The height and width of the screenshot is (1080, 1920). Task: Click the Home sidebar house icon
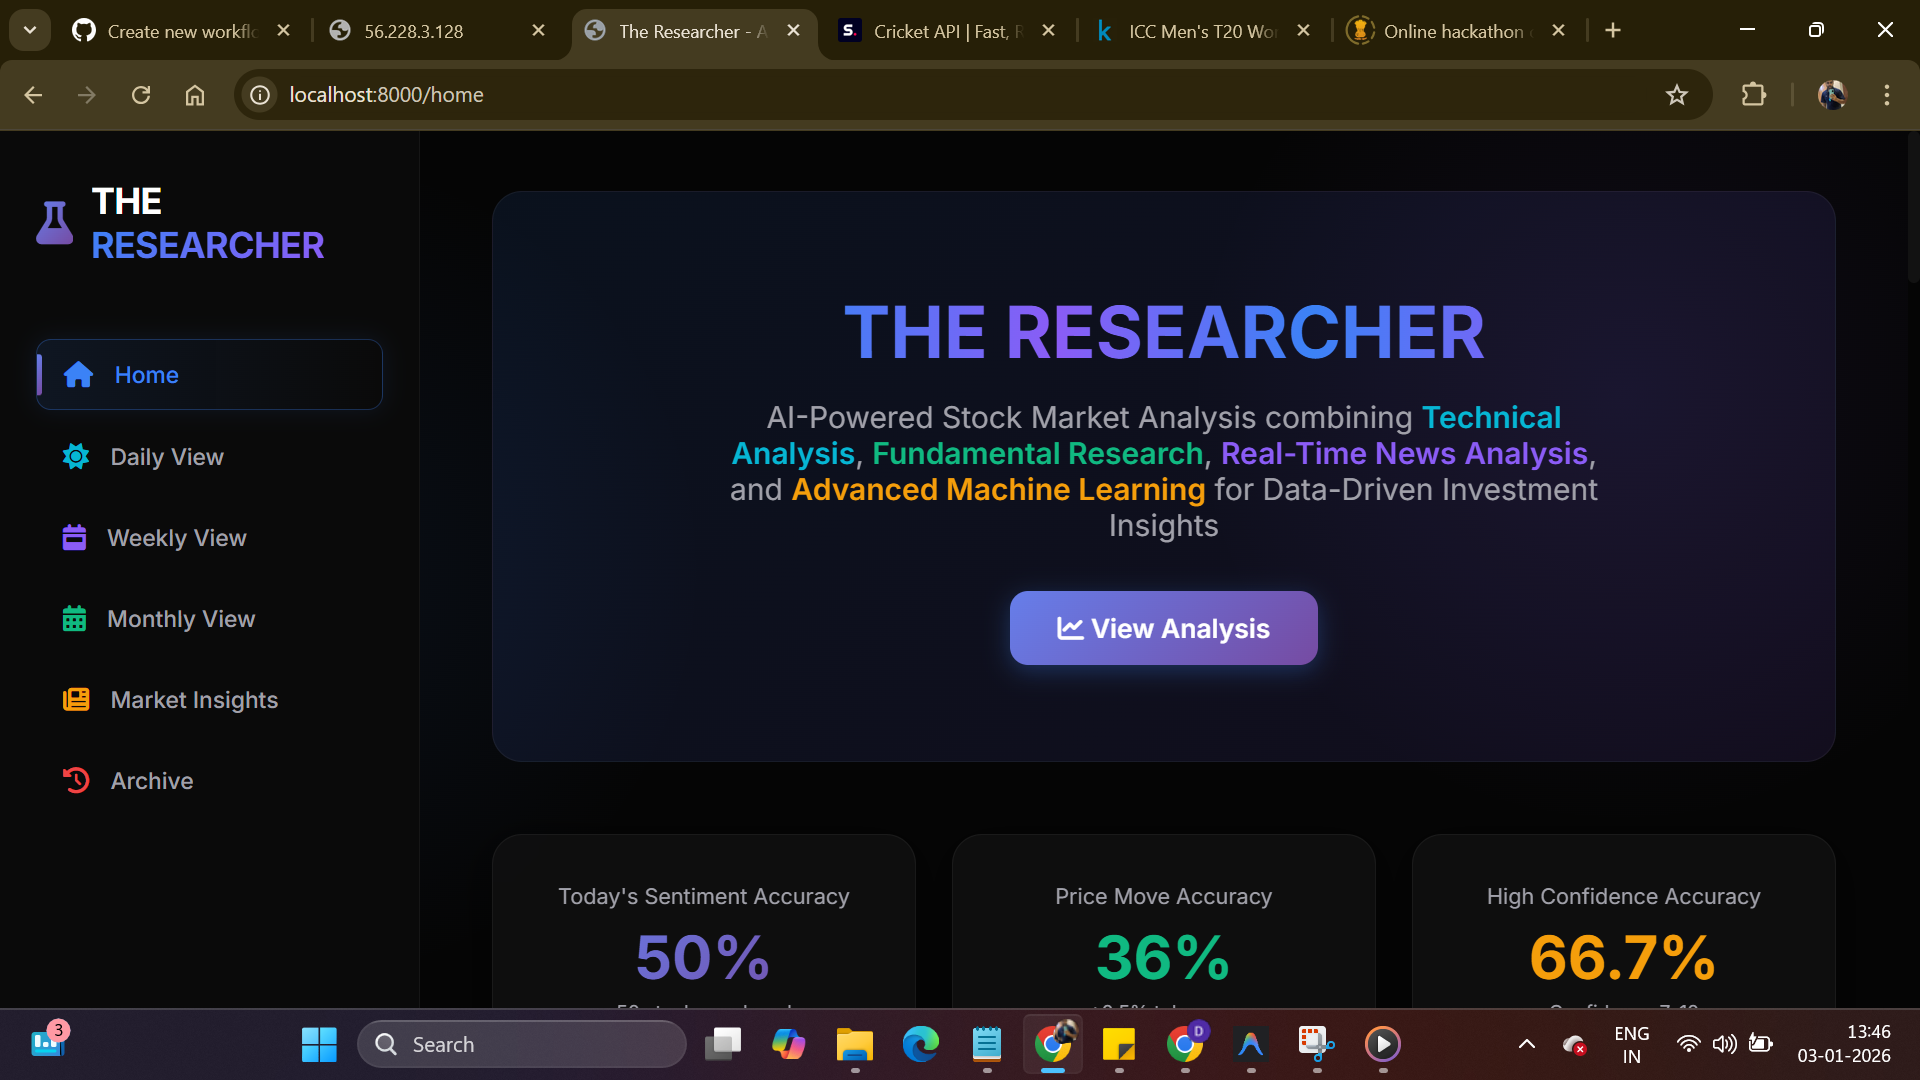pyautogui.click(x=78, y=375)
